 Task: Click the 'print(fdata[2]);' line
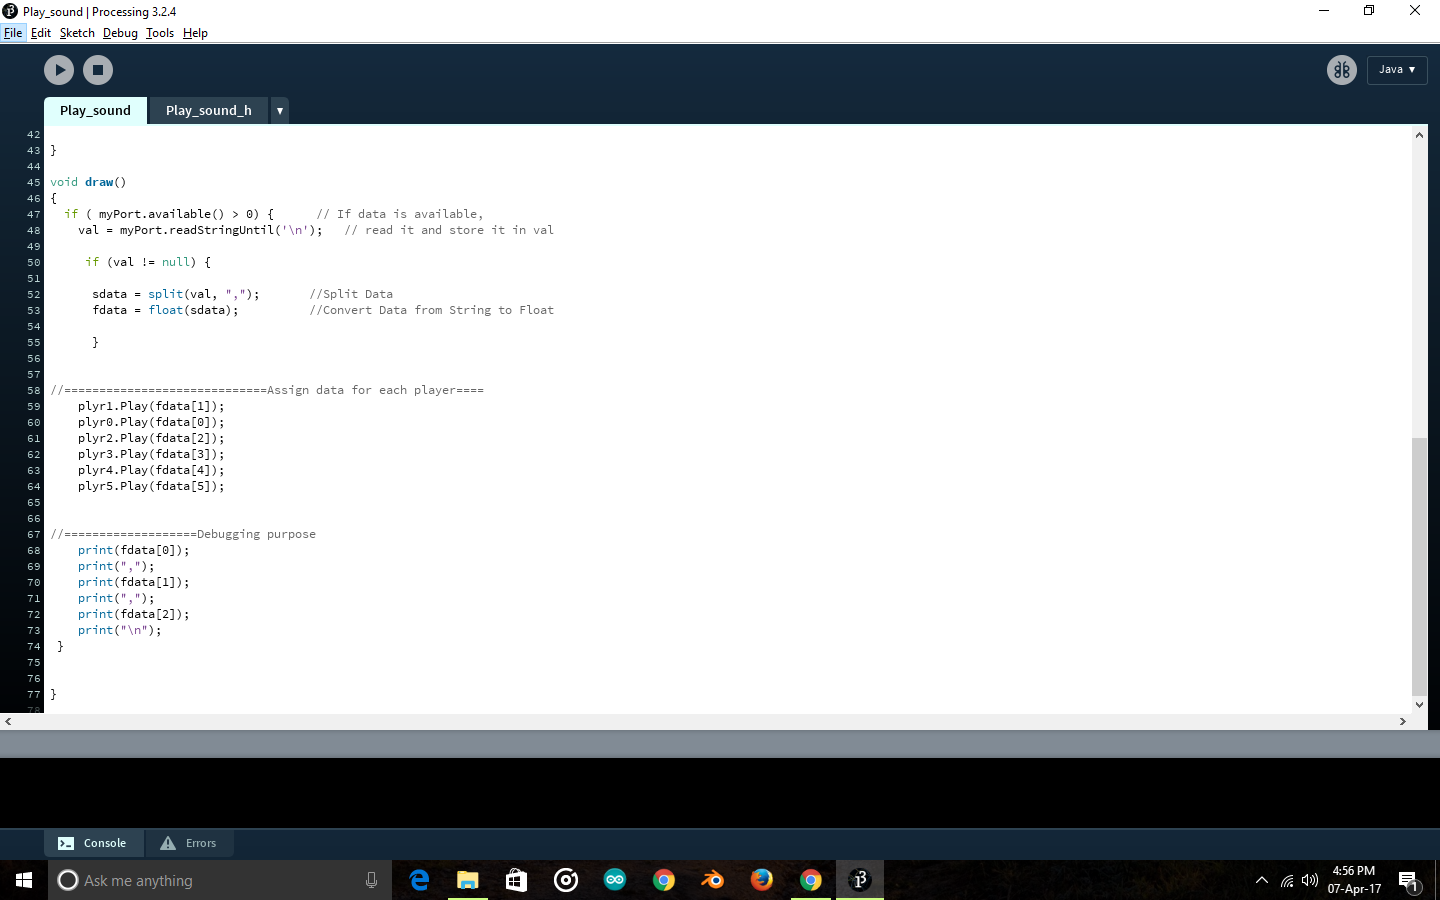click(134, 614)
